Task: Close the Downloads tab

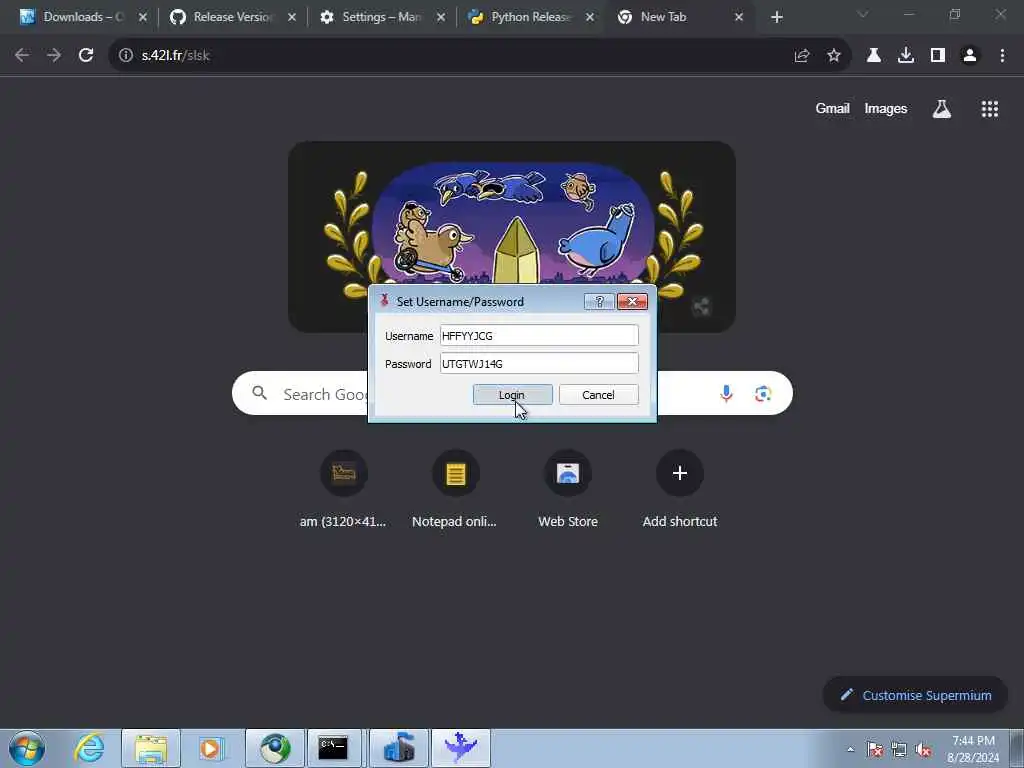Action: [143, 17]
